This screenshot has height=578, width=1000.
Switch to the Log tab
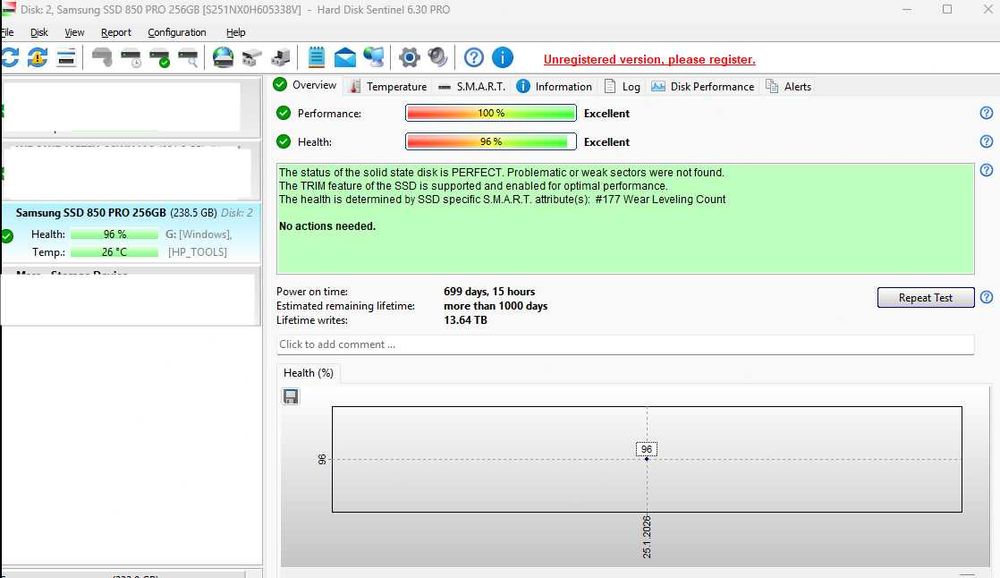coord(622,86)
